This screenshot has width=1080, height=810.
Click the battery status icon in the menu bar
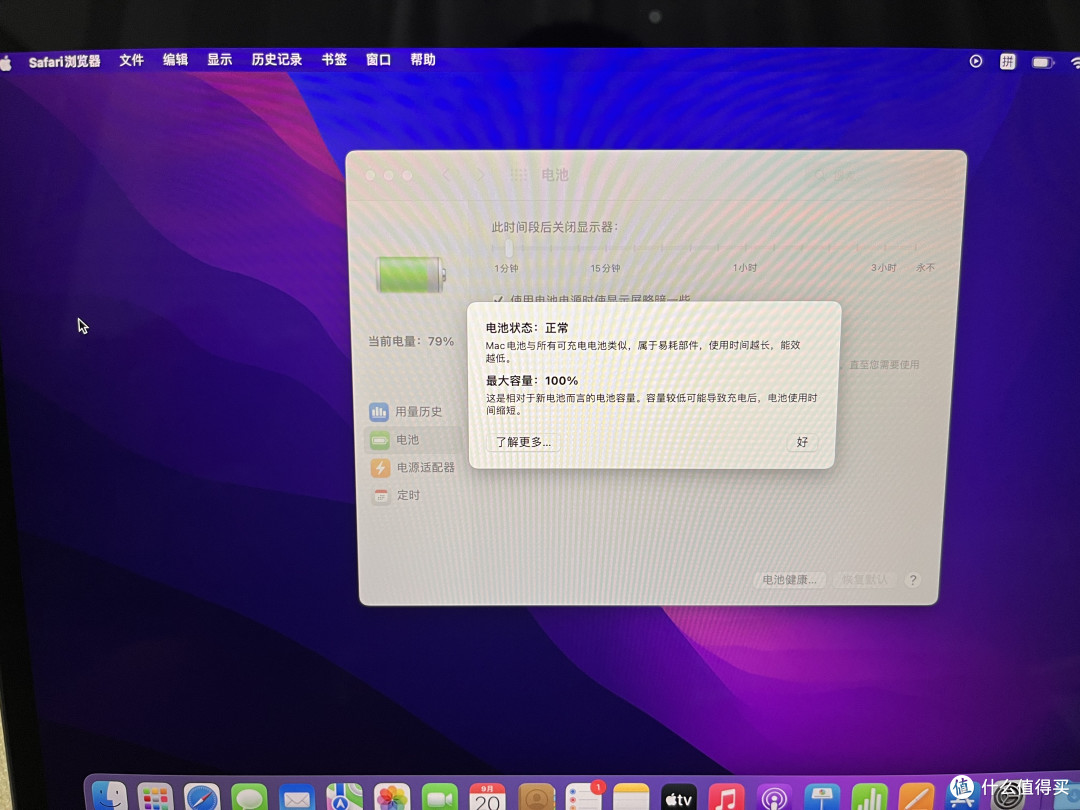[1043, 63]
